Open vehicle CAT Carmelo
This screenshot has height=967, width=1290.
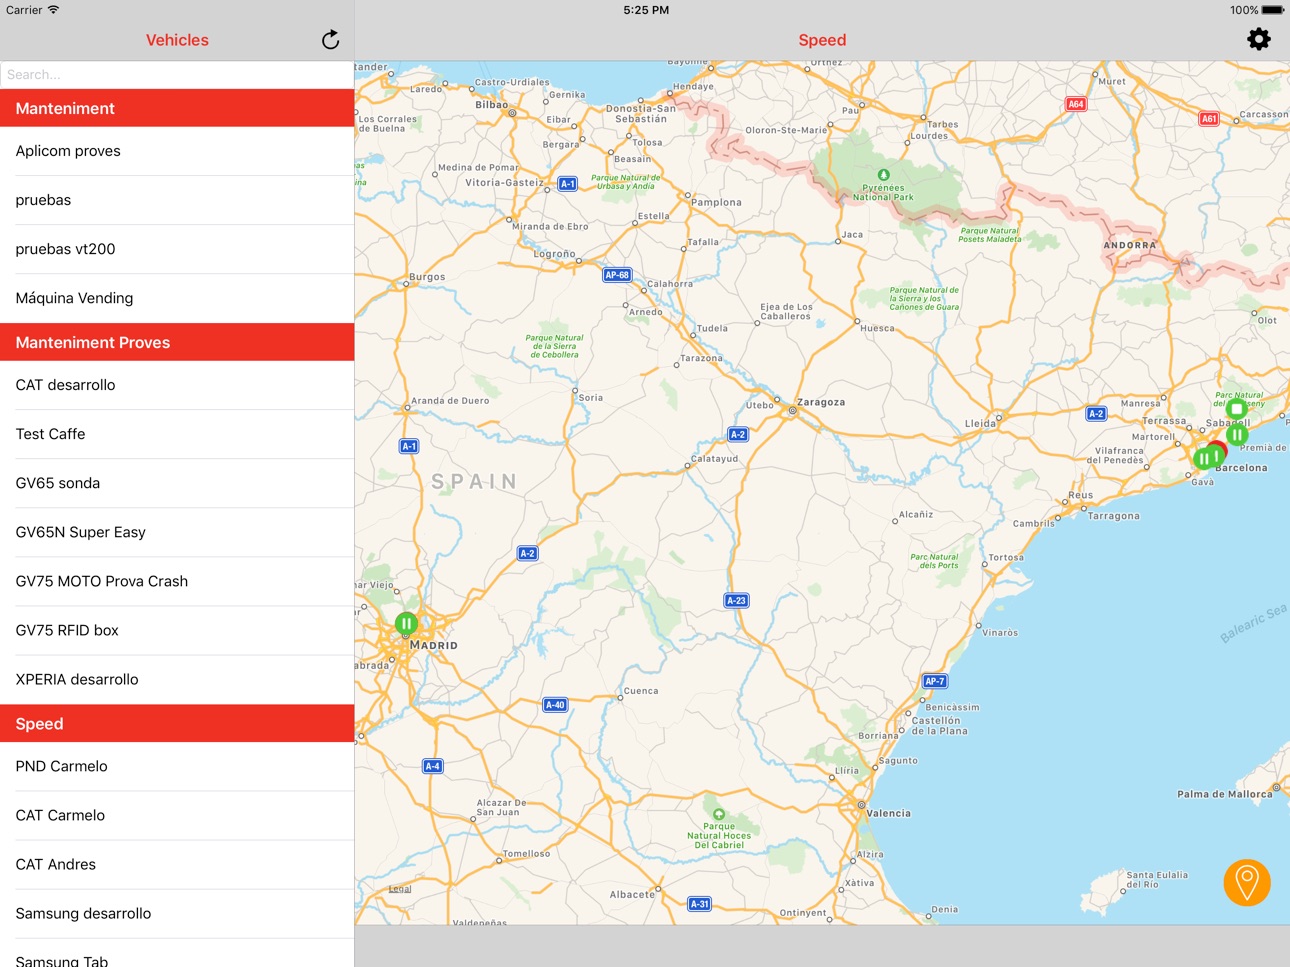tap(177, 815)
